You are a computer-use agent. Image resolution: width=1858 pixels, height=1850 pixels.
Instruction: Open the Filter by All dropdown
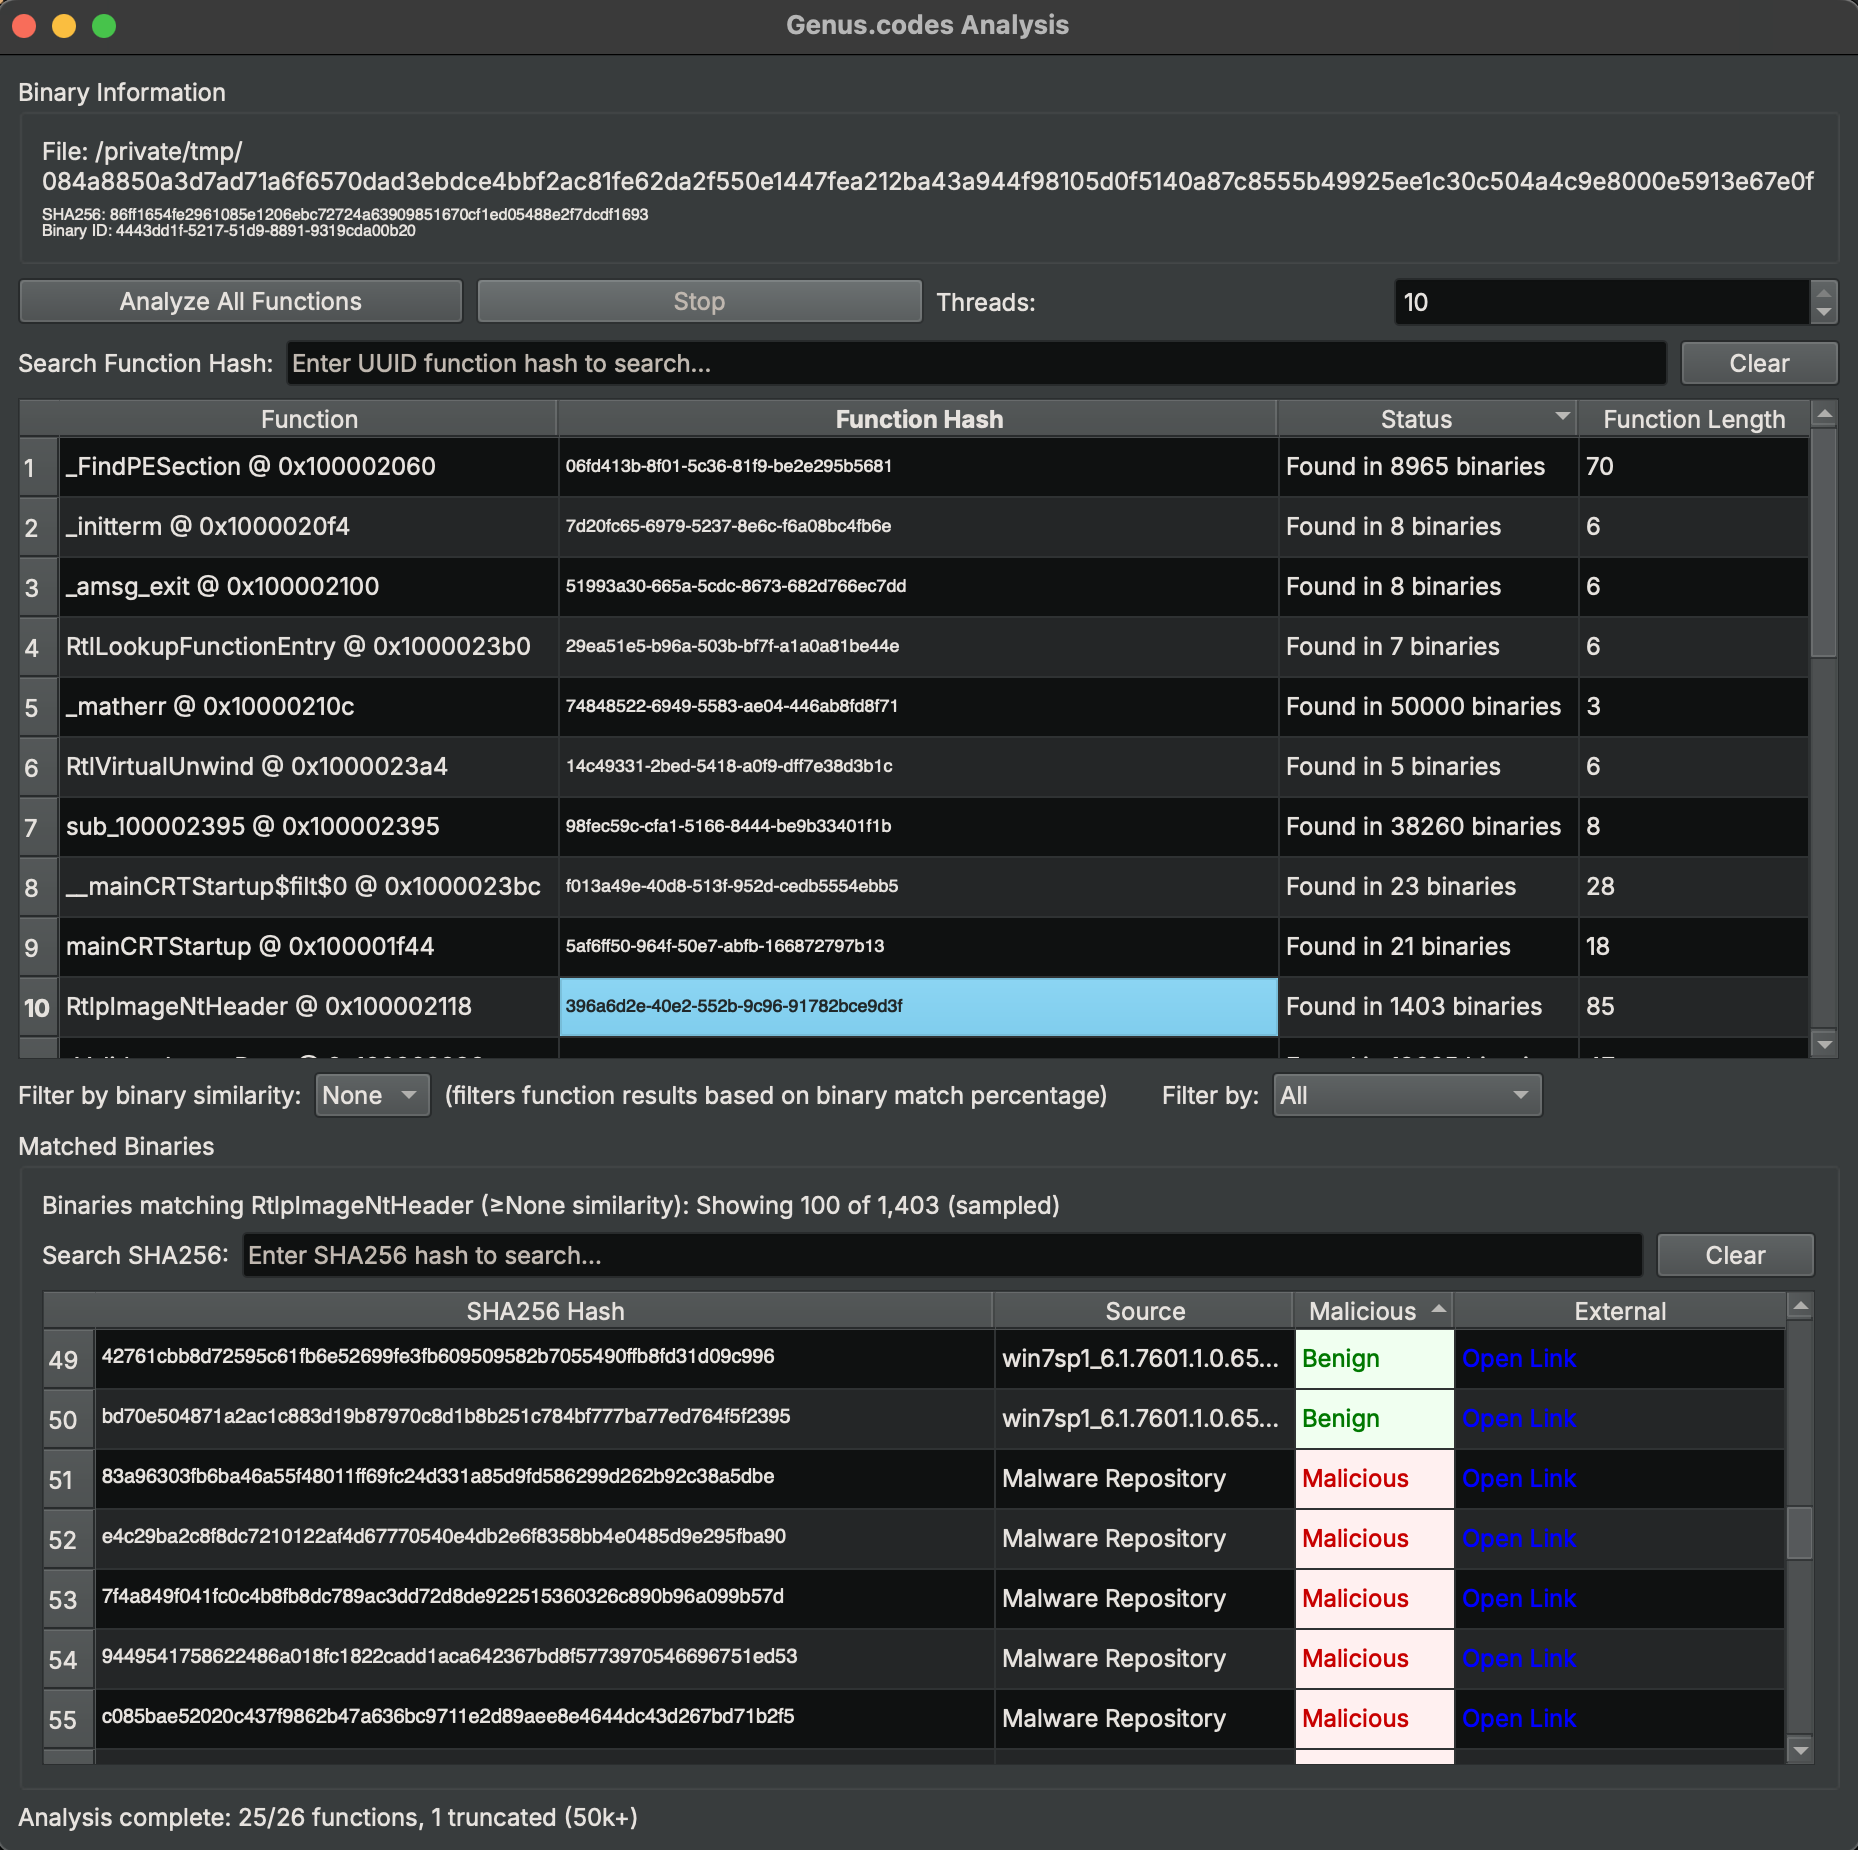1406,1095
